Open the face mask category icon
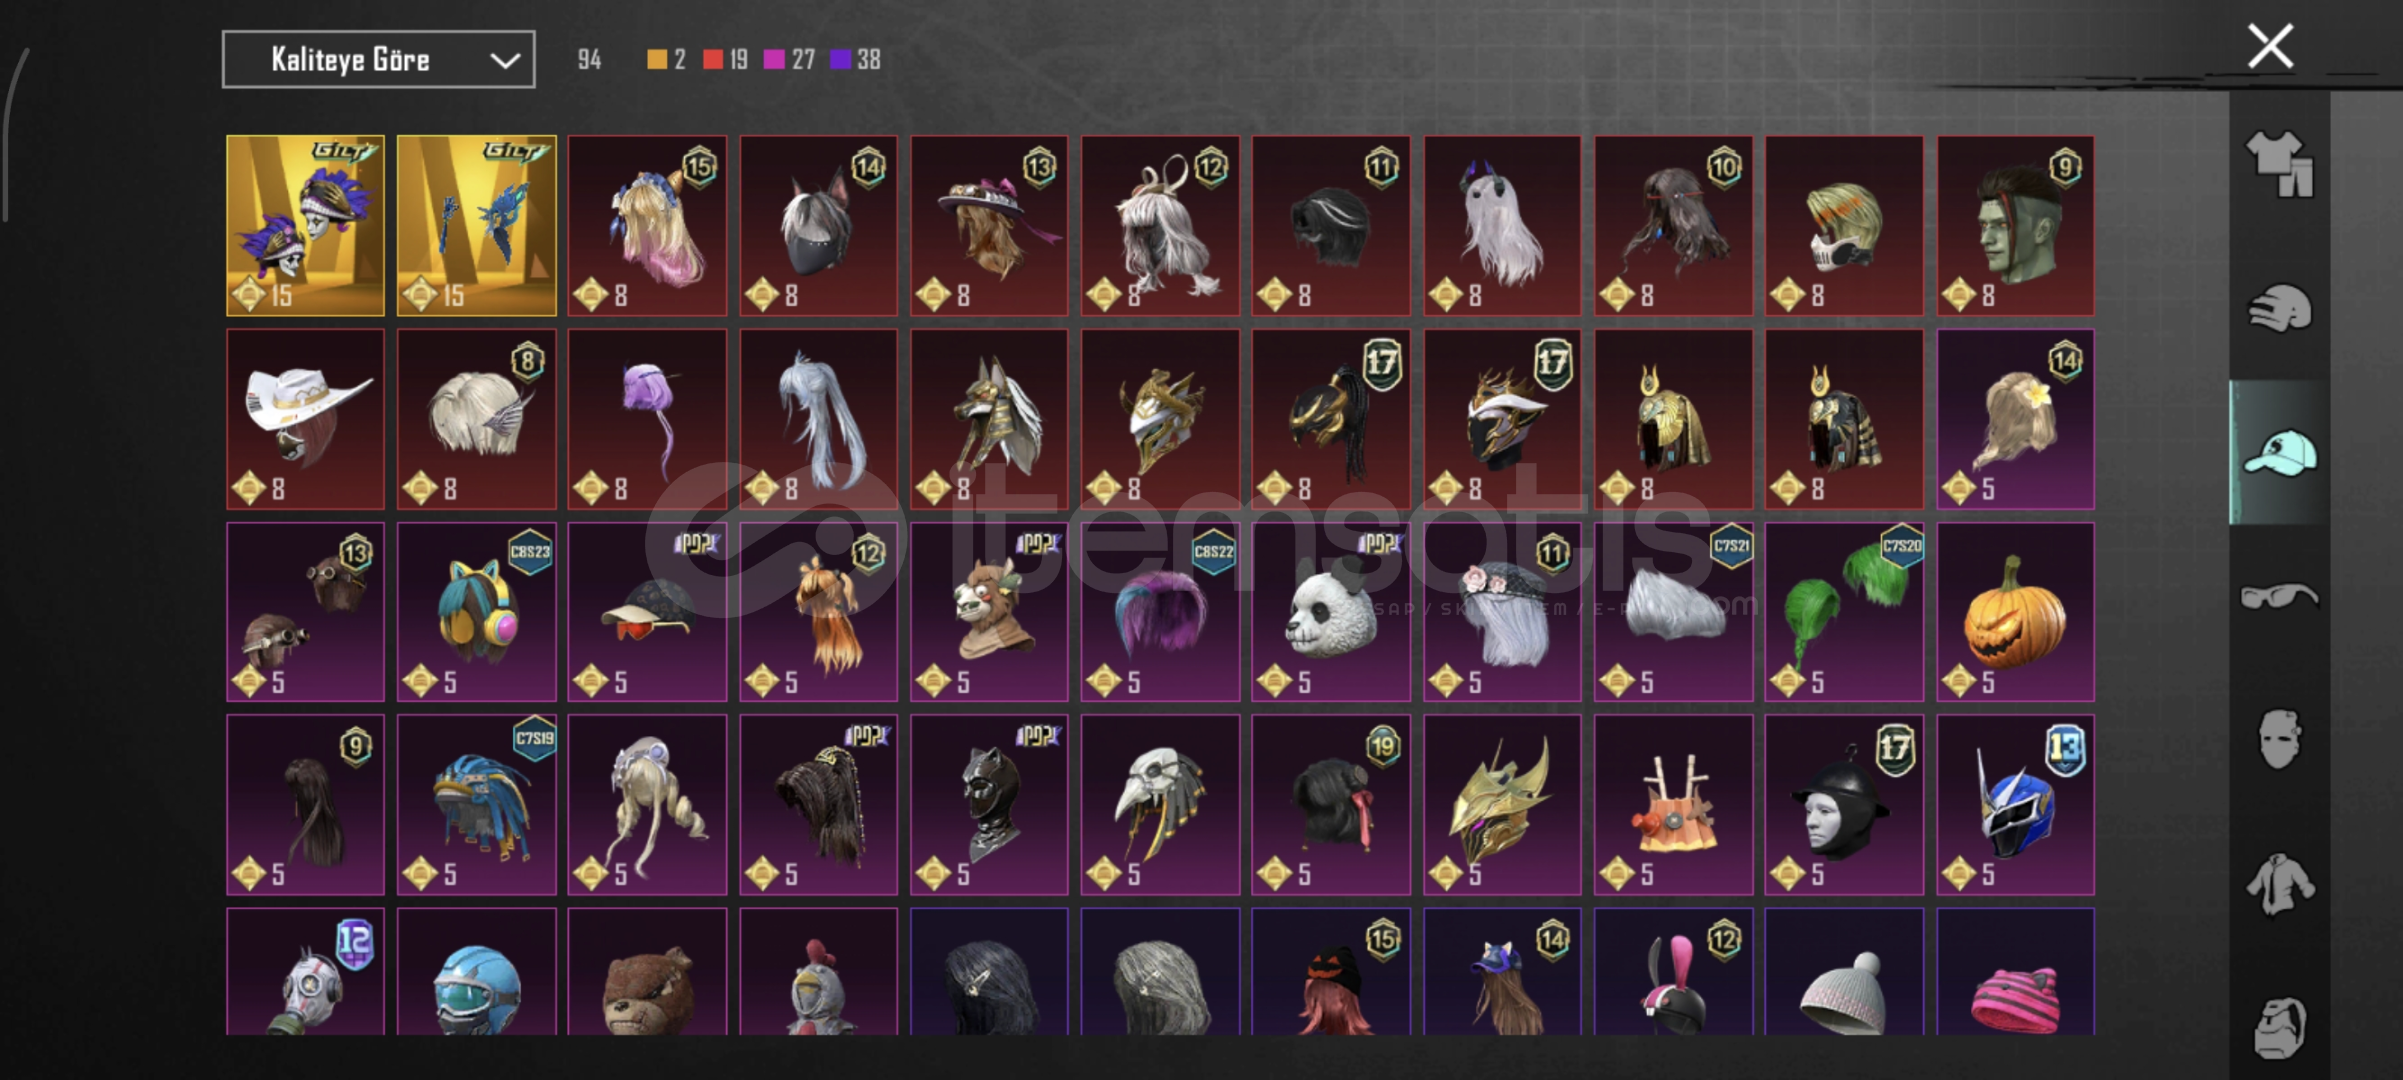Viewport: 2403px width, 1080px height. [2279, 740]
